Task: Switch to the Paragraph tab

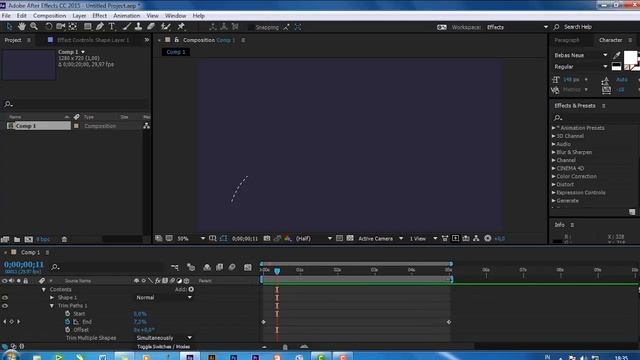Action: pyautogui.click(x=567, y=40)
